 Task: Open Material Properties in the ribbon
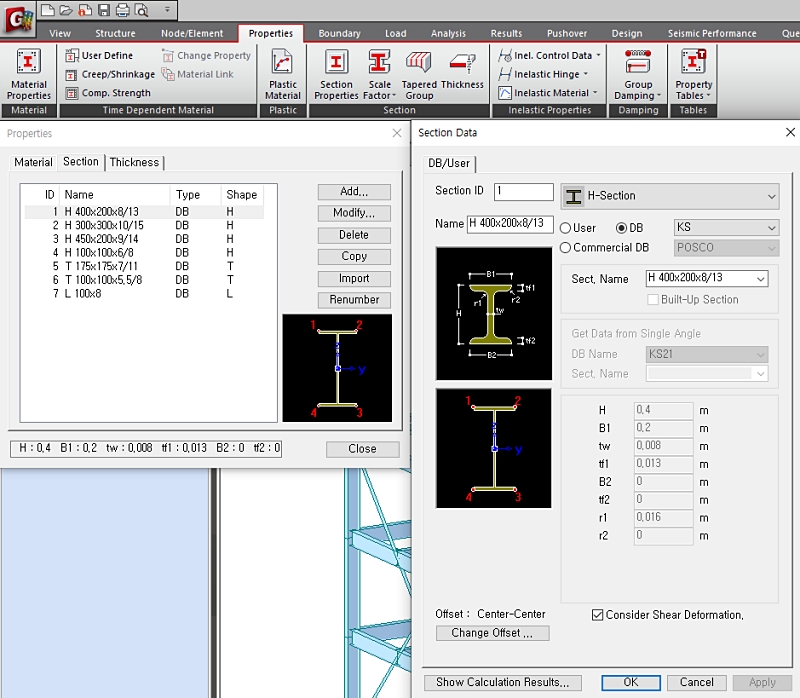[x=29, y=74]
